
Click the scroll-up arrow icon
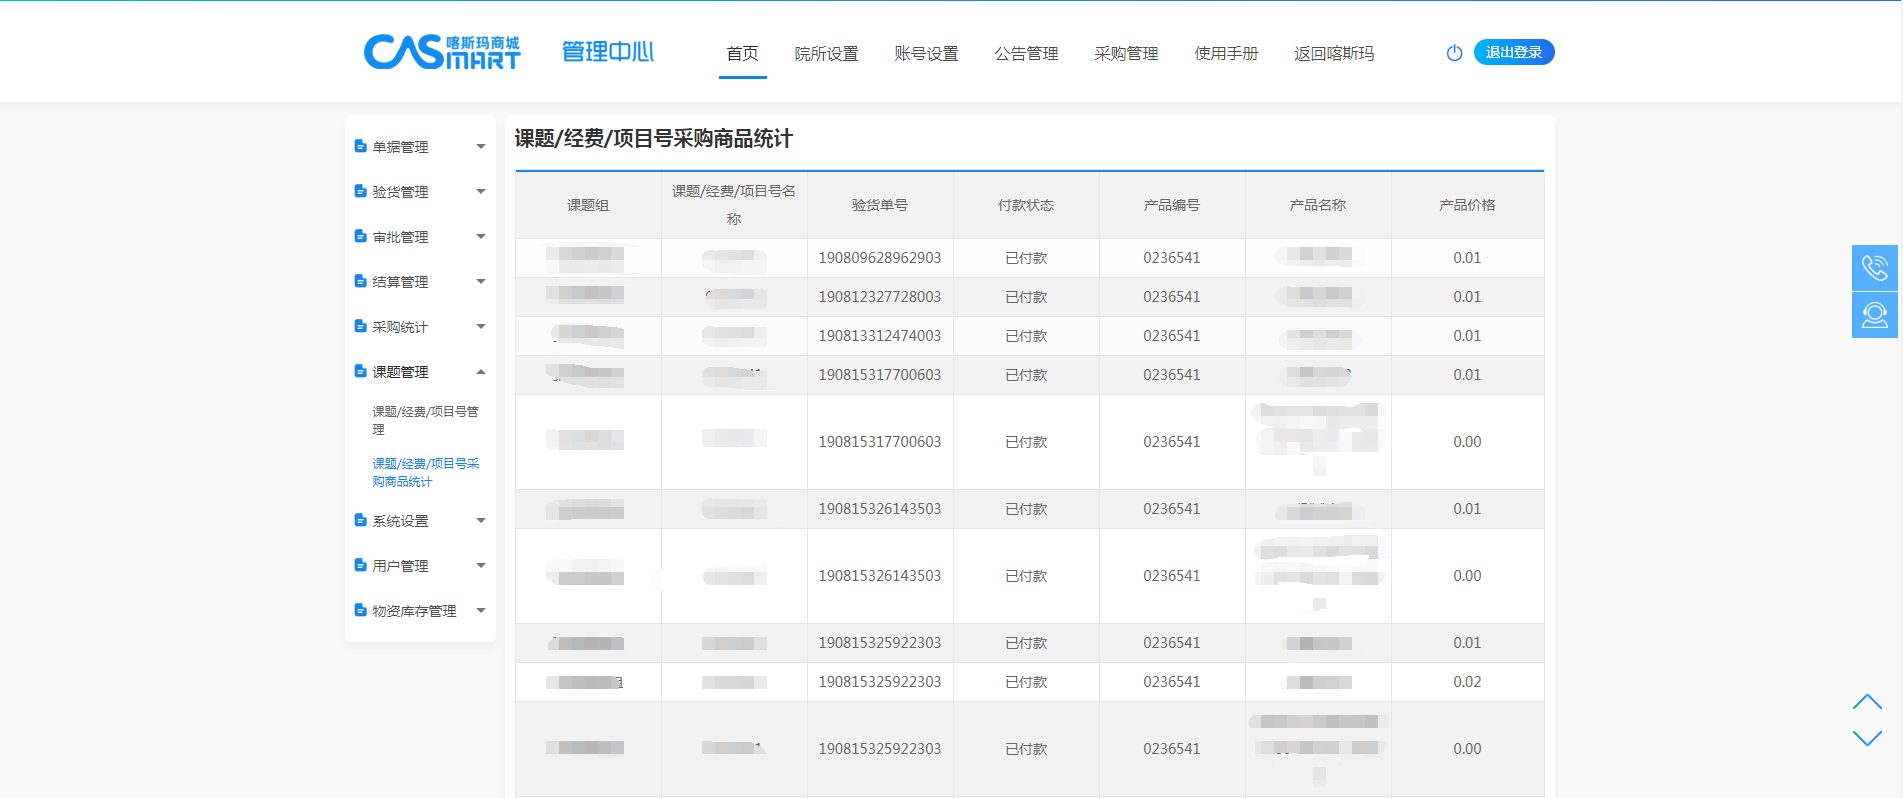[x=1866, y=702]
